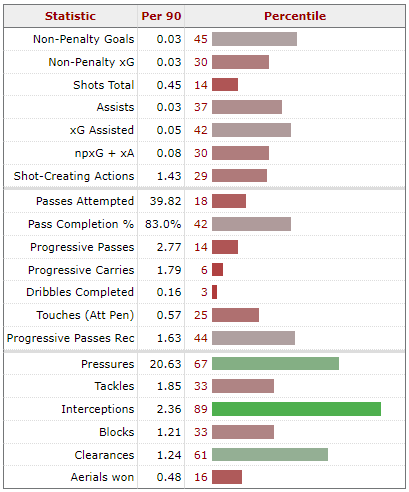Click the Touches (Att Pen) label
Image resolution: width=409 pixels, height=492 pixels.
click(85, 315)
